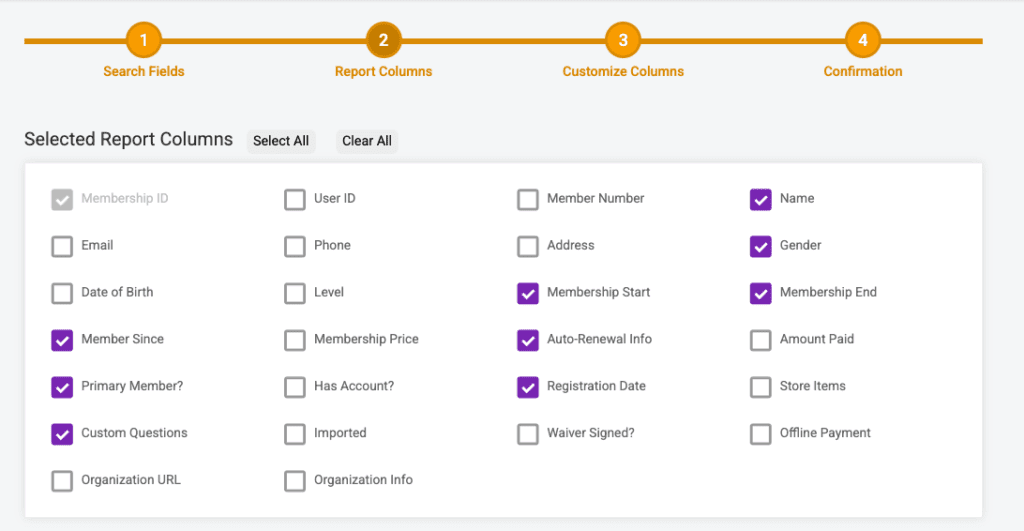The height and width of the screenshot is (531, 1024).
Task: Uncheck the Name column checkbox
Action: point(761,199)
